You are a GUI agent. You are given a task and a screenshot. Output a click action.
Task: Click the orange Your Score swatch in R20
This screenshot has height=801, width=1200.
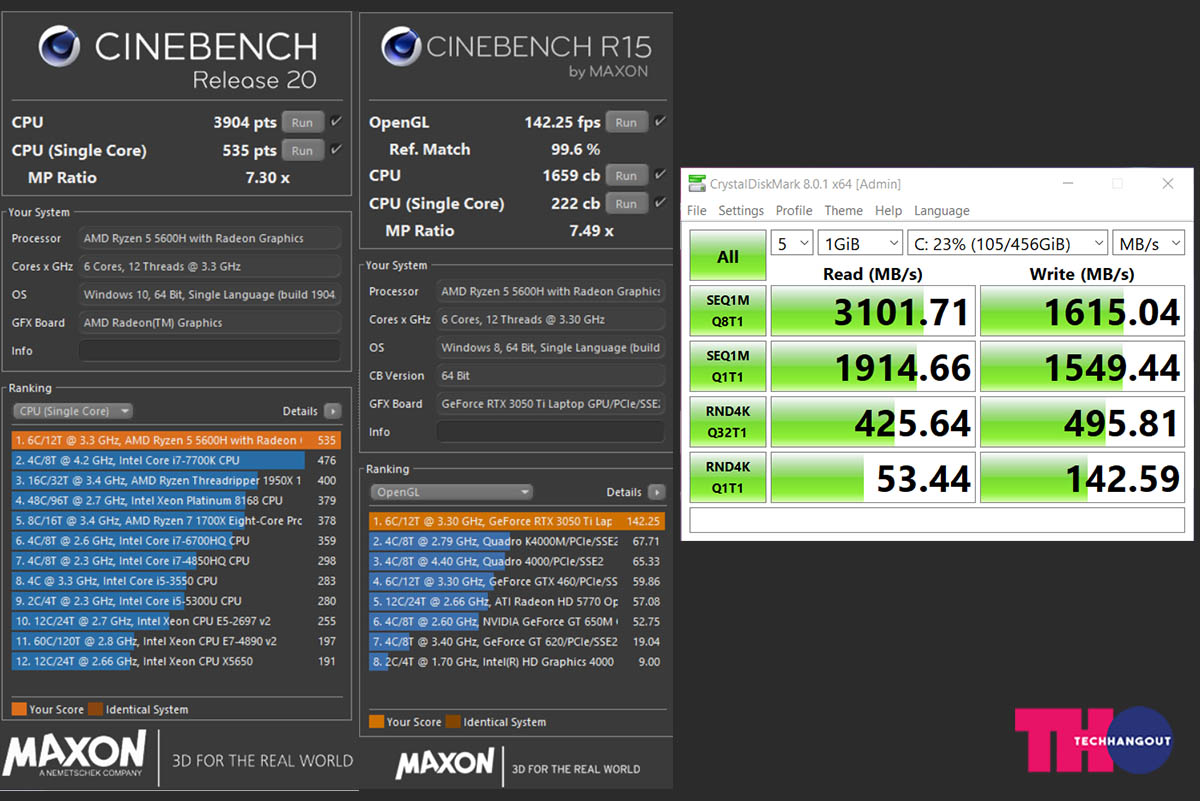tap(19, 709)
